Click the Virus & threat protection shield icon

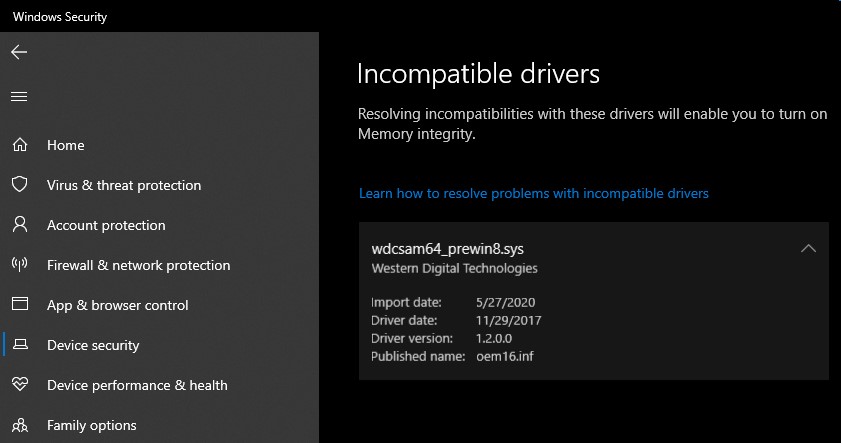click(19, 185)
